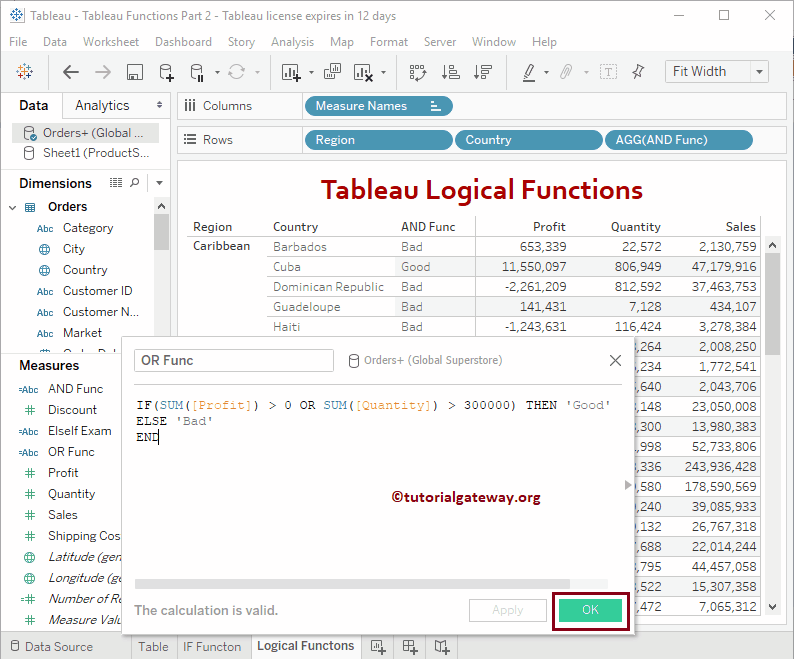This screenshot has width=794, height=659.
Task: Add new worksheet tab icon
Action: point(378,646)
